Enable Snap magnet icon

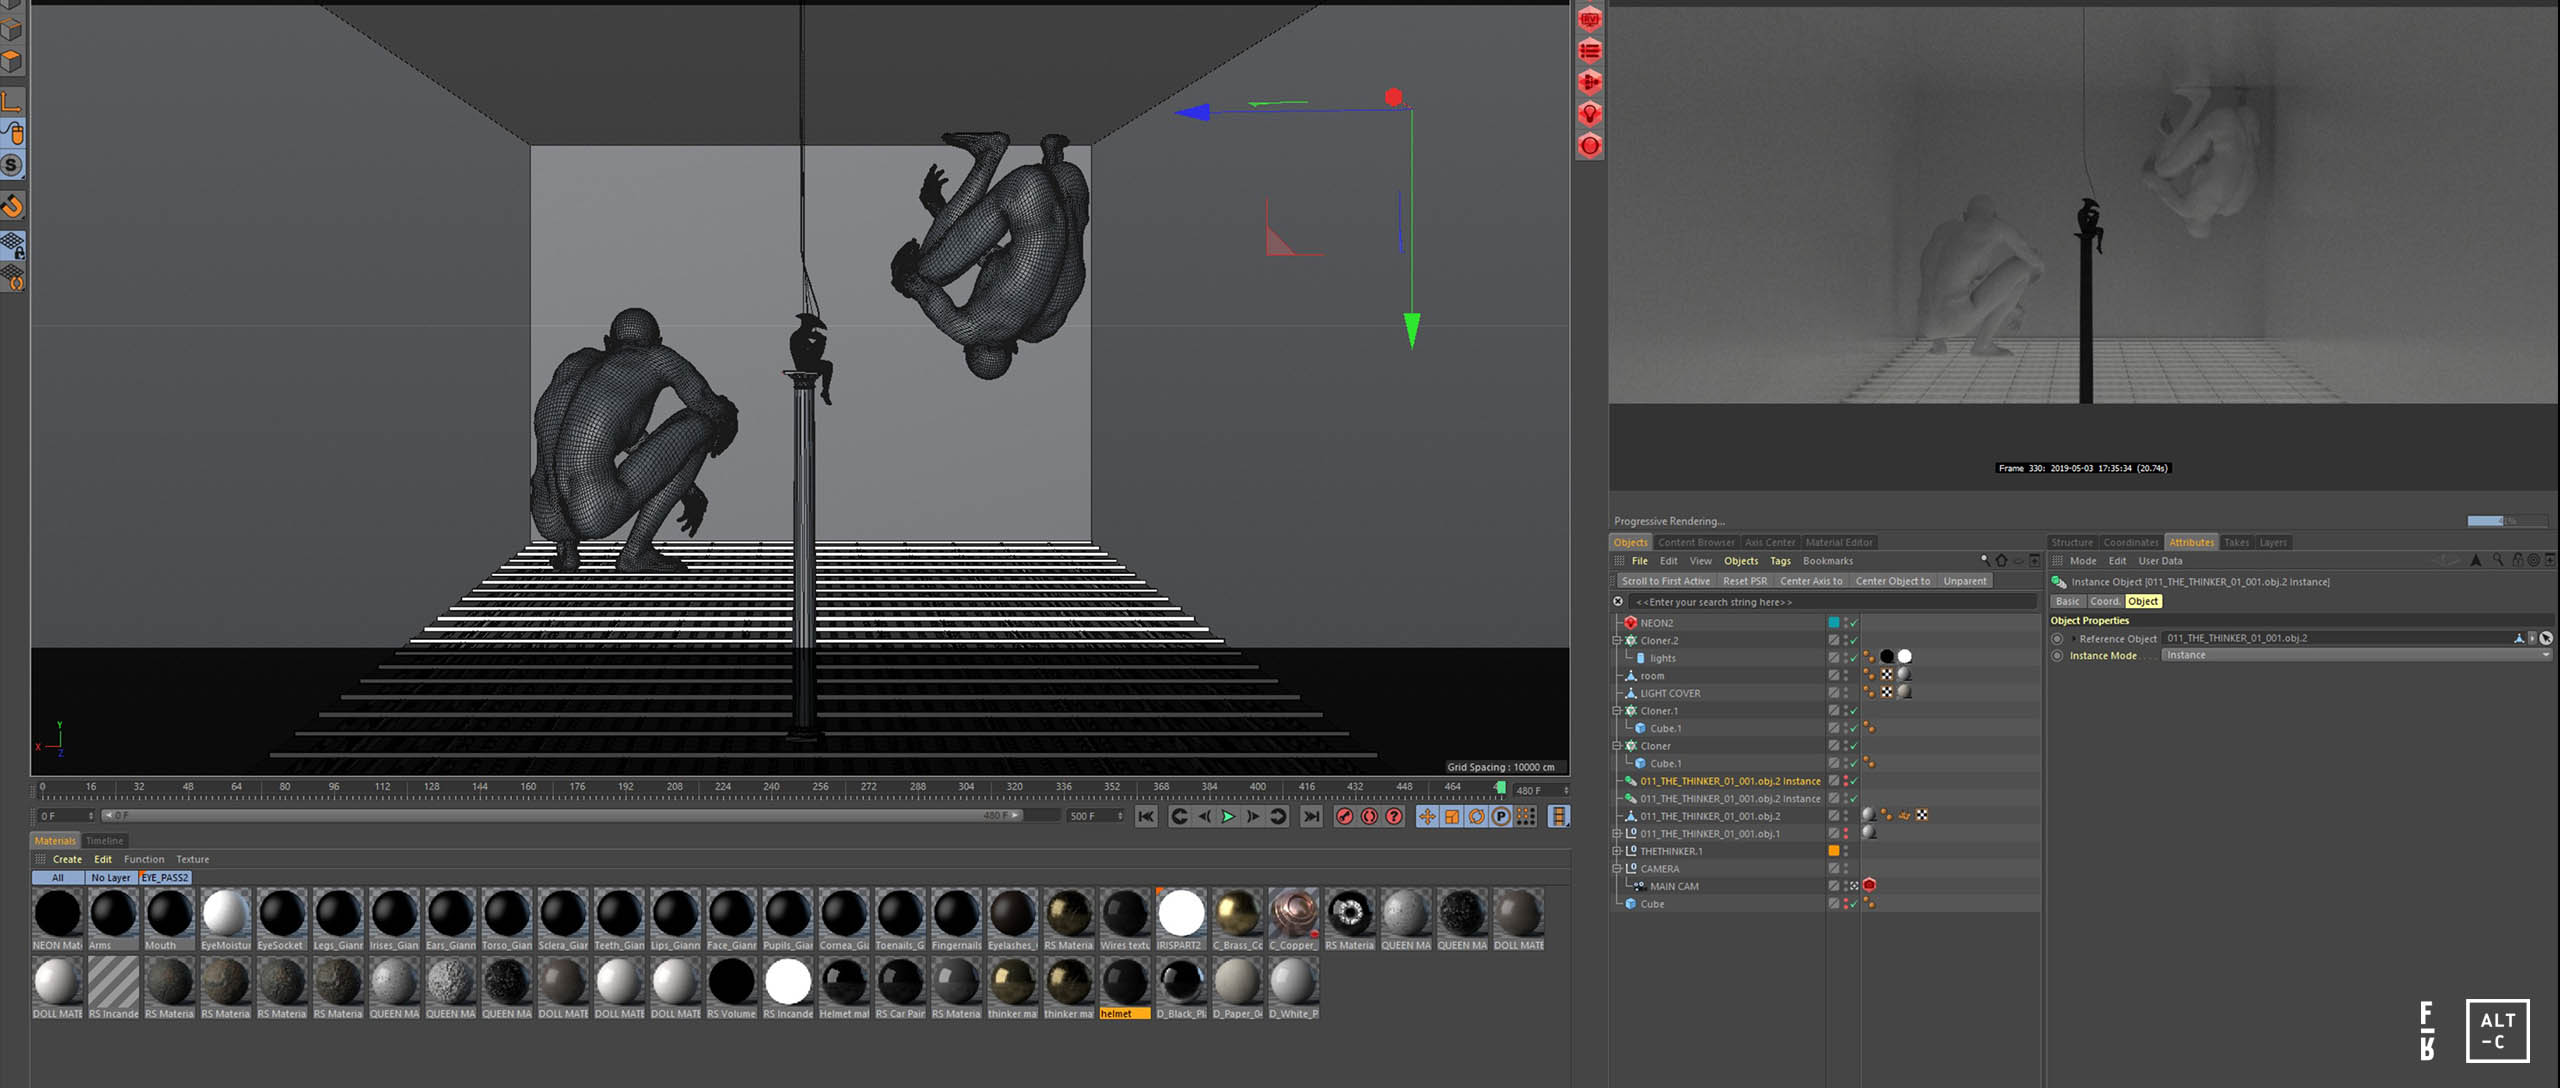[x=12, y=206]
